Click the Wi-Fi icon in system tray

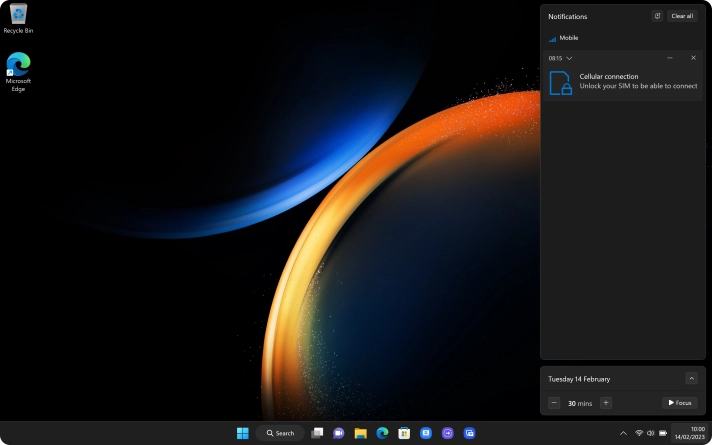tap(639, 433)
